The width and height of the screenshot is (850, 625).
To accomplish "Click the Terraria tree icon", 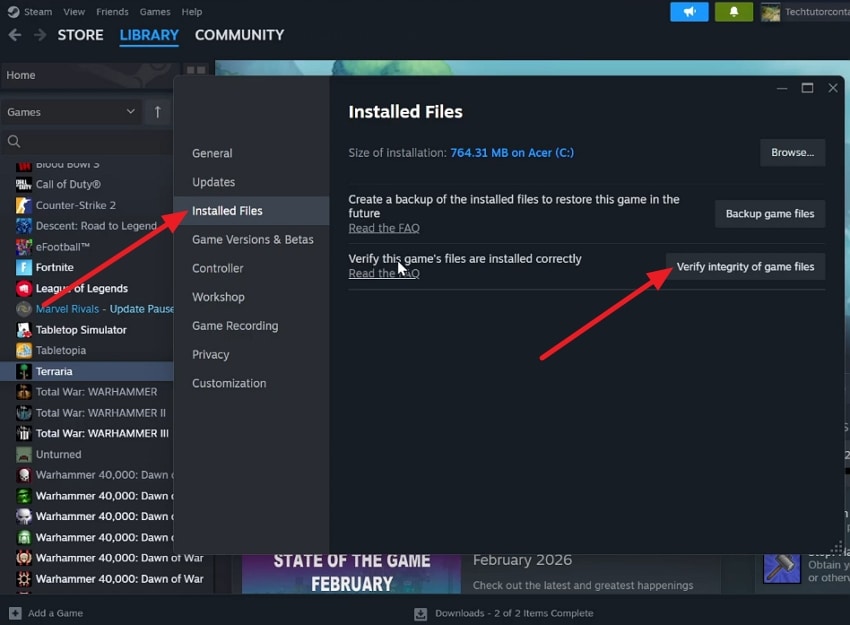I will click(23, 371).
